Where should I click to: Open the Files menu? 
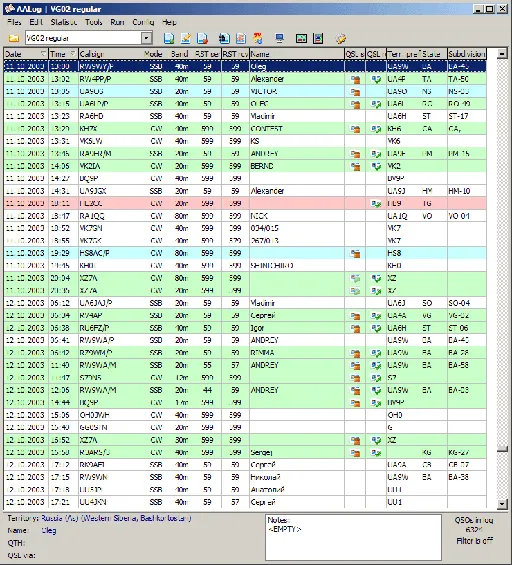(14, 22)
